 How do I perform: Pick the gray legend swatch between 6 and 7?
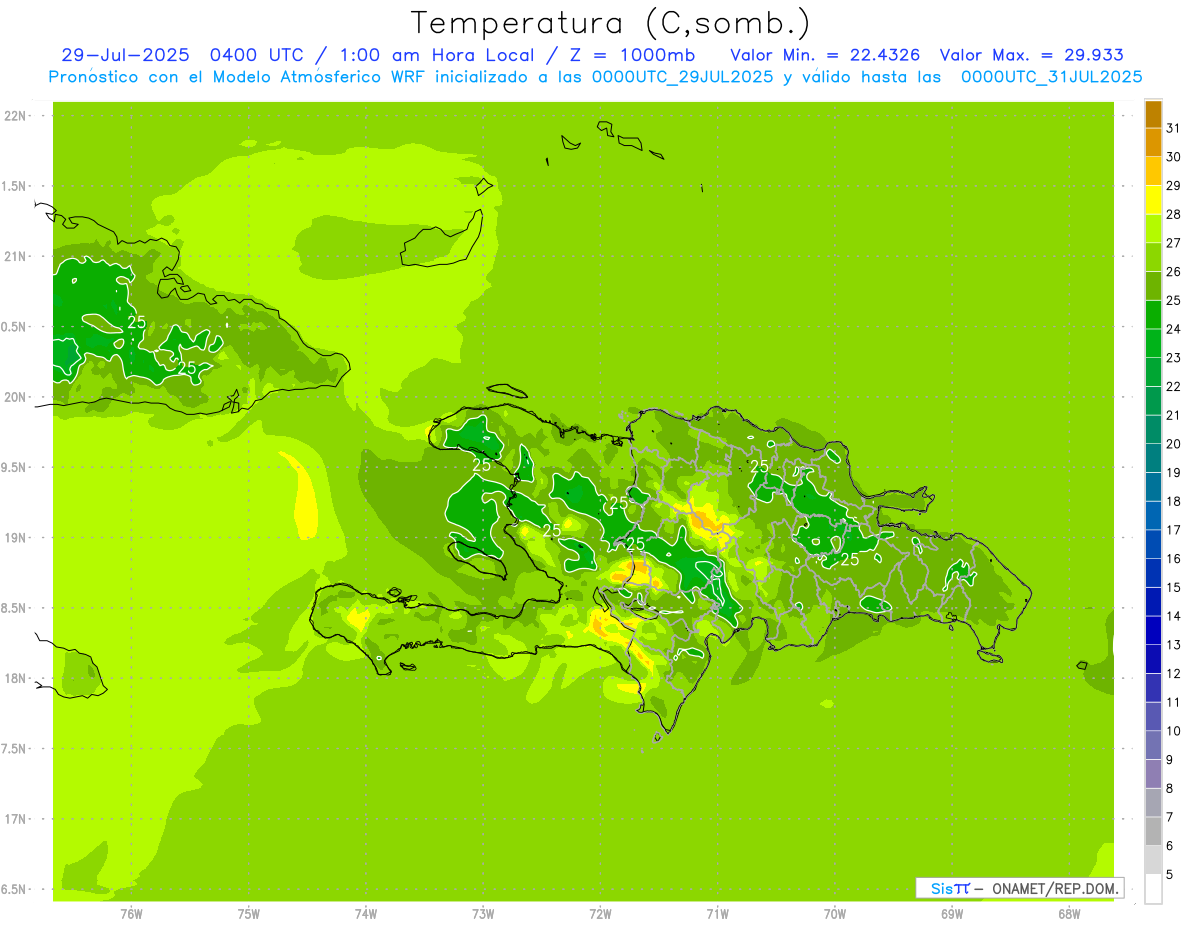click(1153, 831)
